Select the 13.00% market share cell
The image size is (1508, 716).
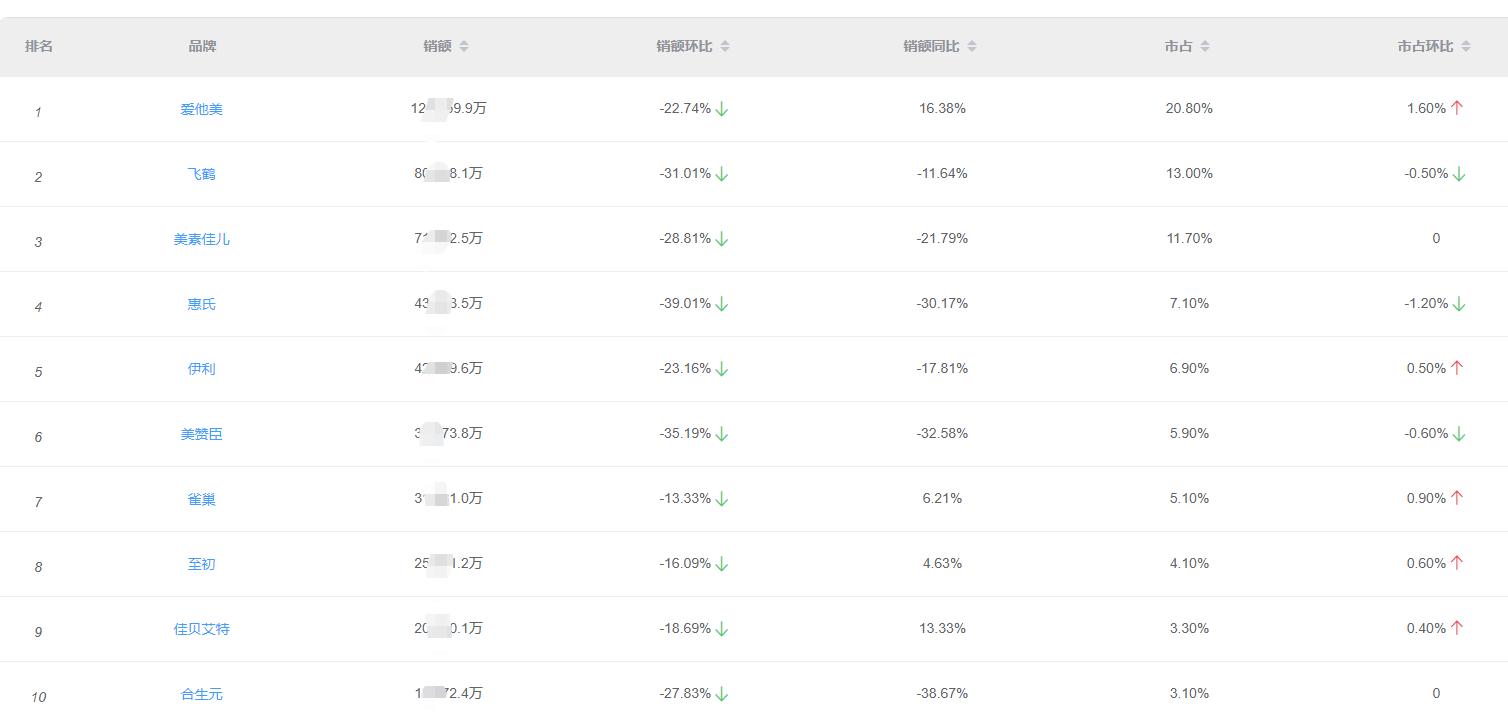point(1189,173)
